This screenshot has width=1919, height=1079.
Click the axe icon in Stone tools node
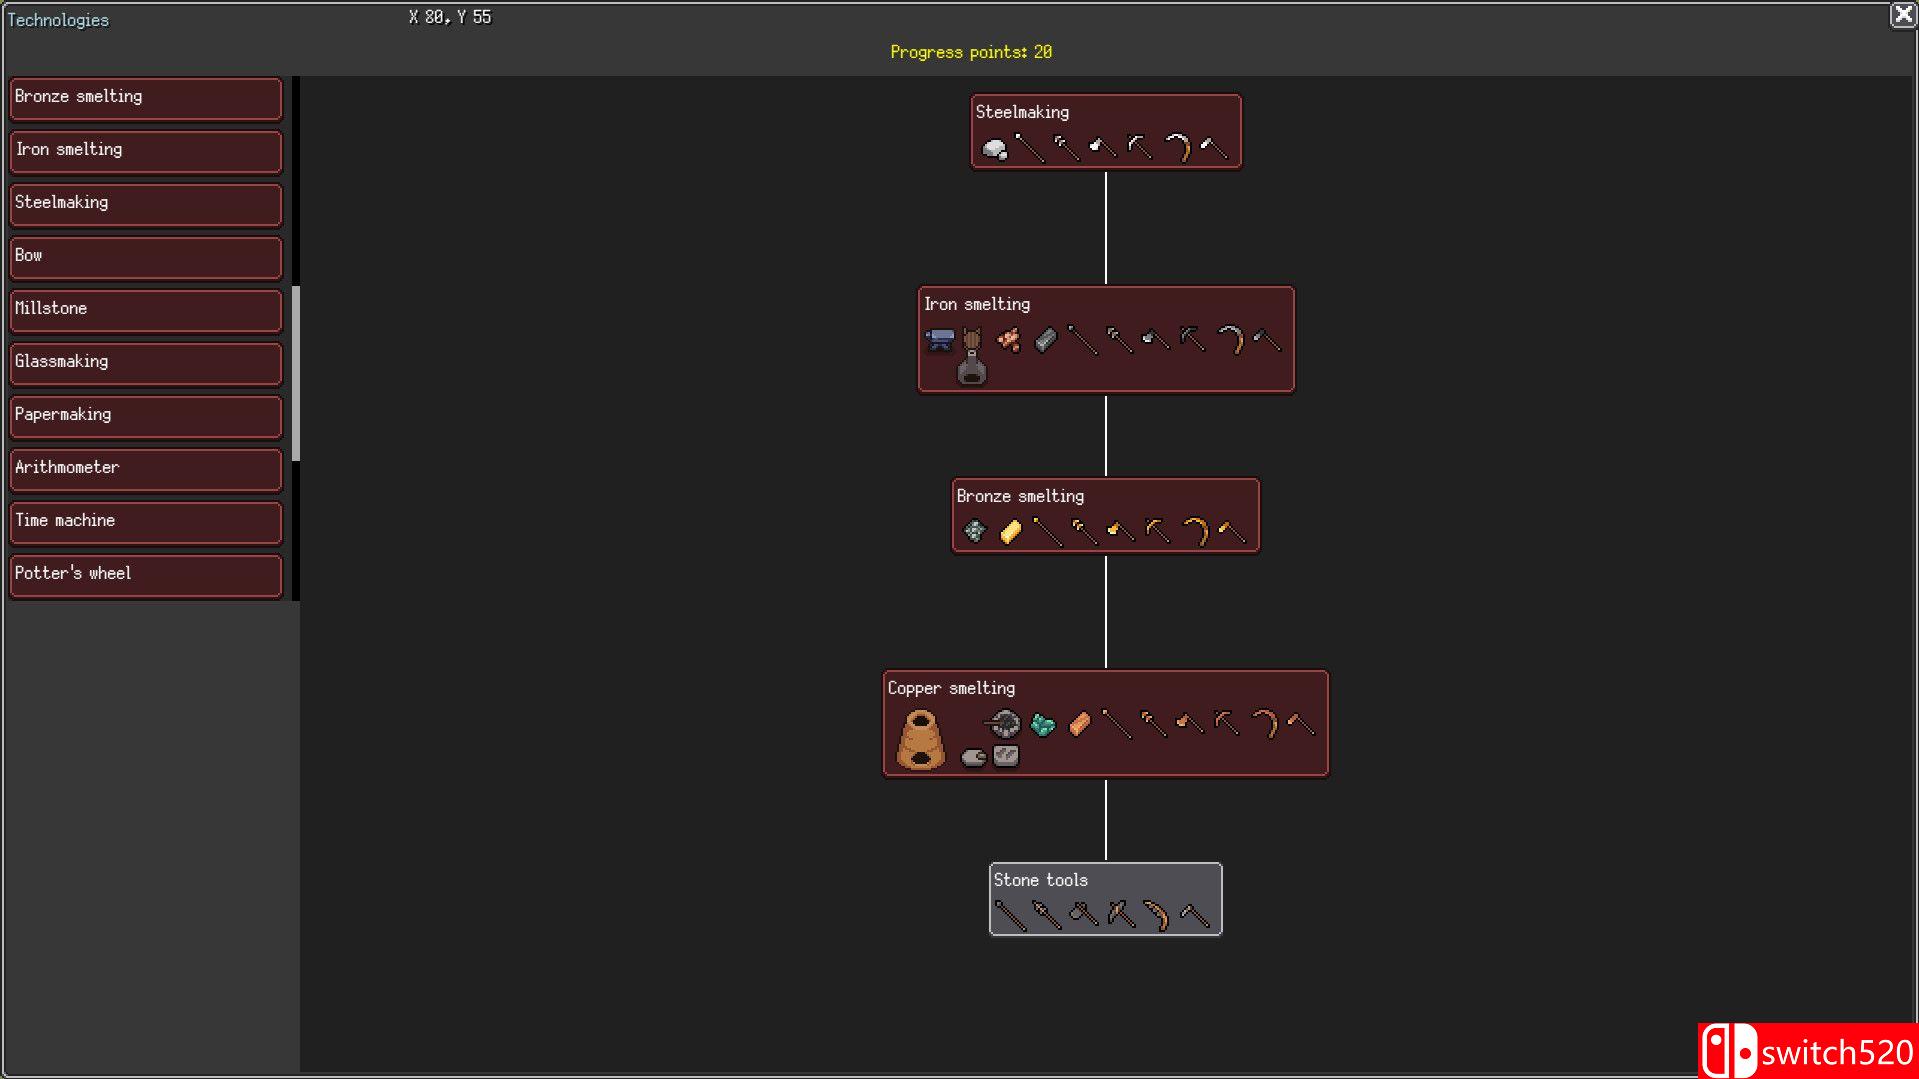coord(1084,914)
